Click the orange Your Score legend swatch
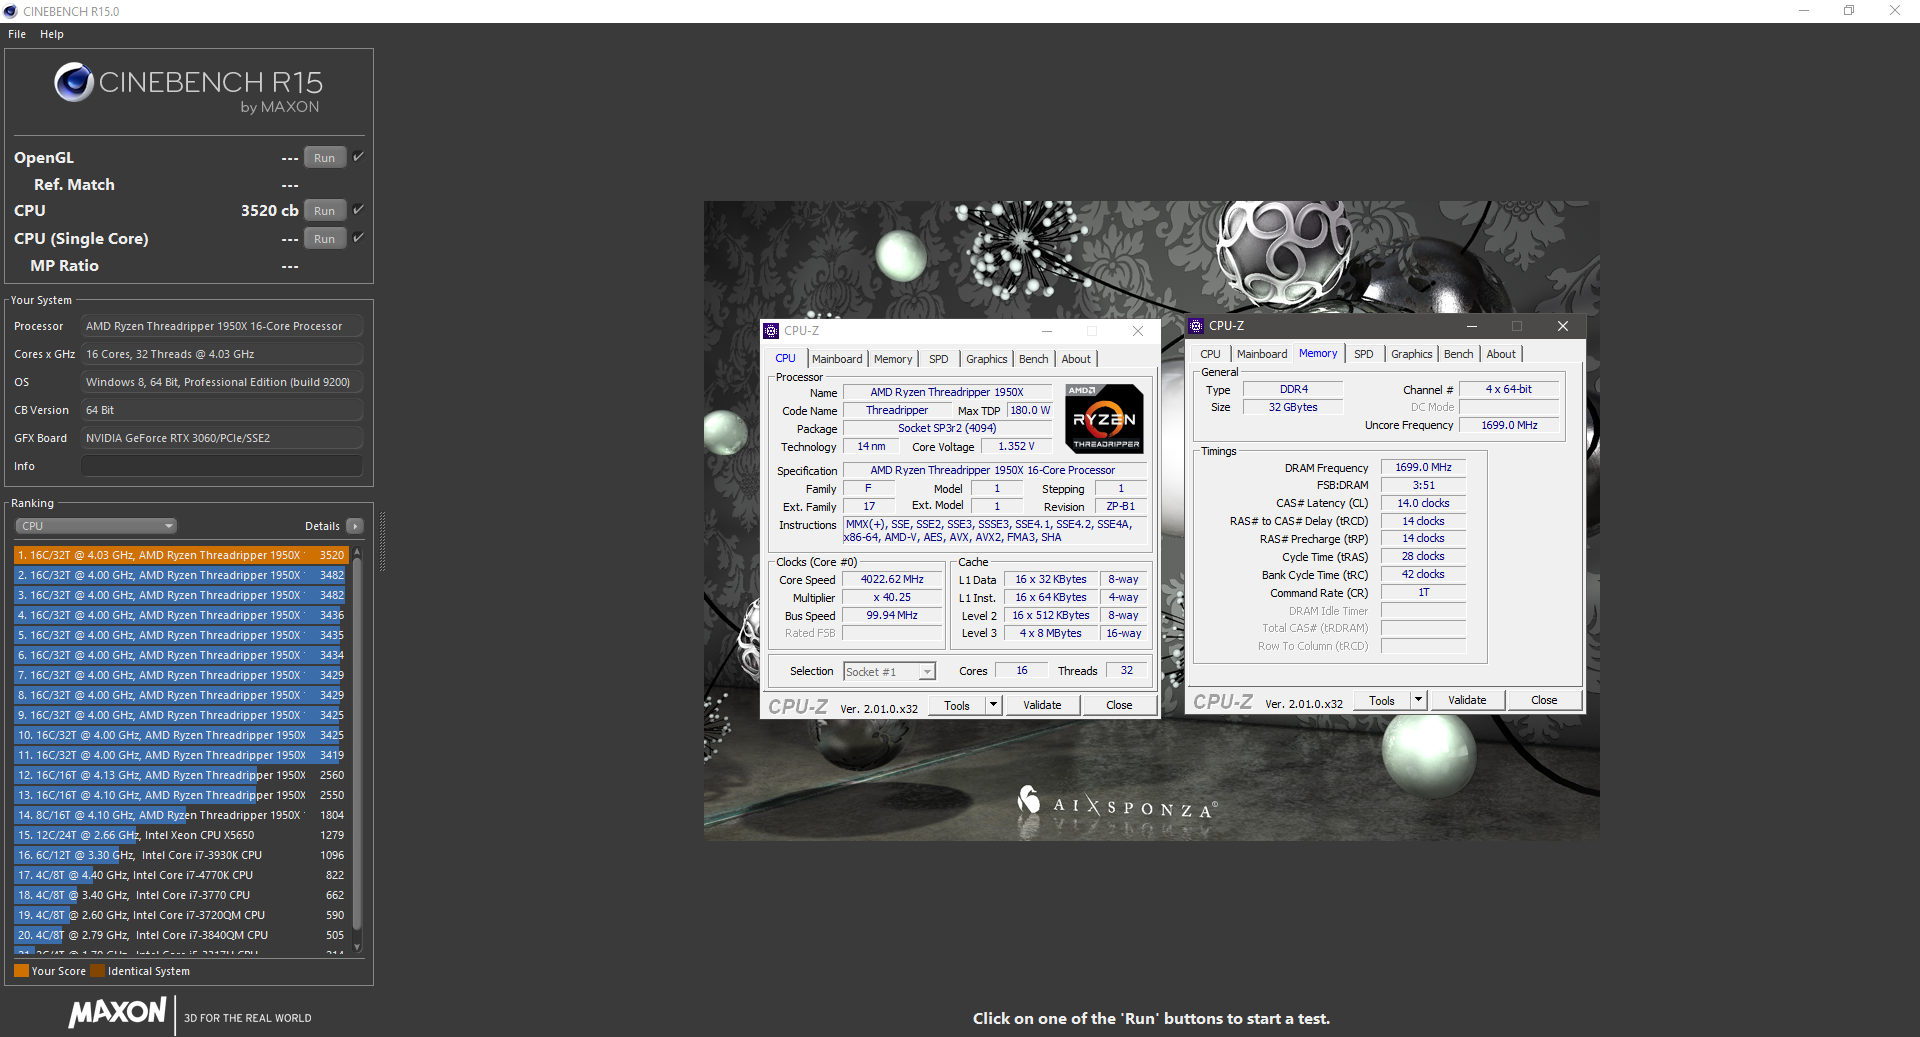Viewport: 1920px width, 1037px height. [21, 971]
